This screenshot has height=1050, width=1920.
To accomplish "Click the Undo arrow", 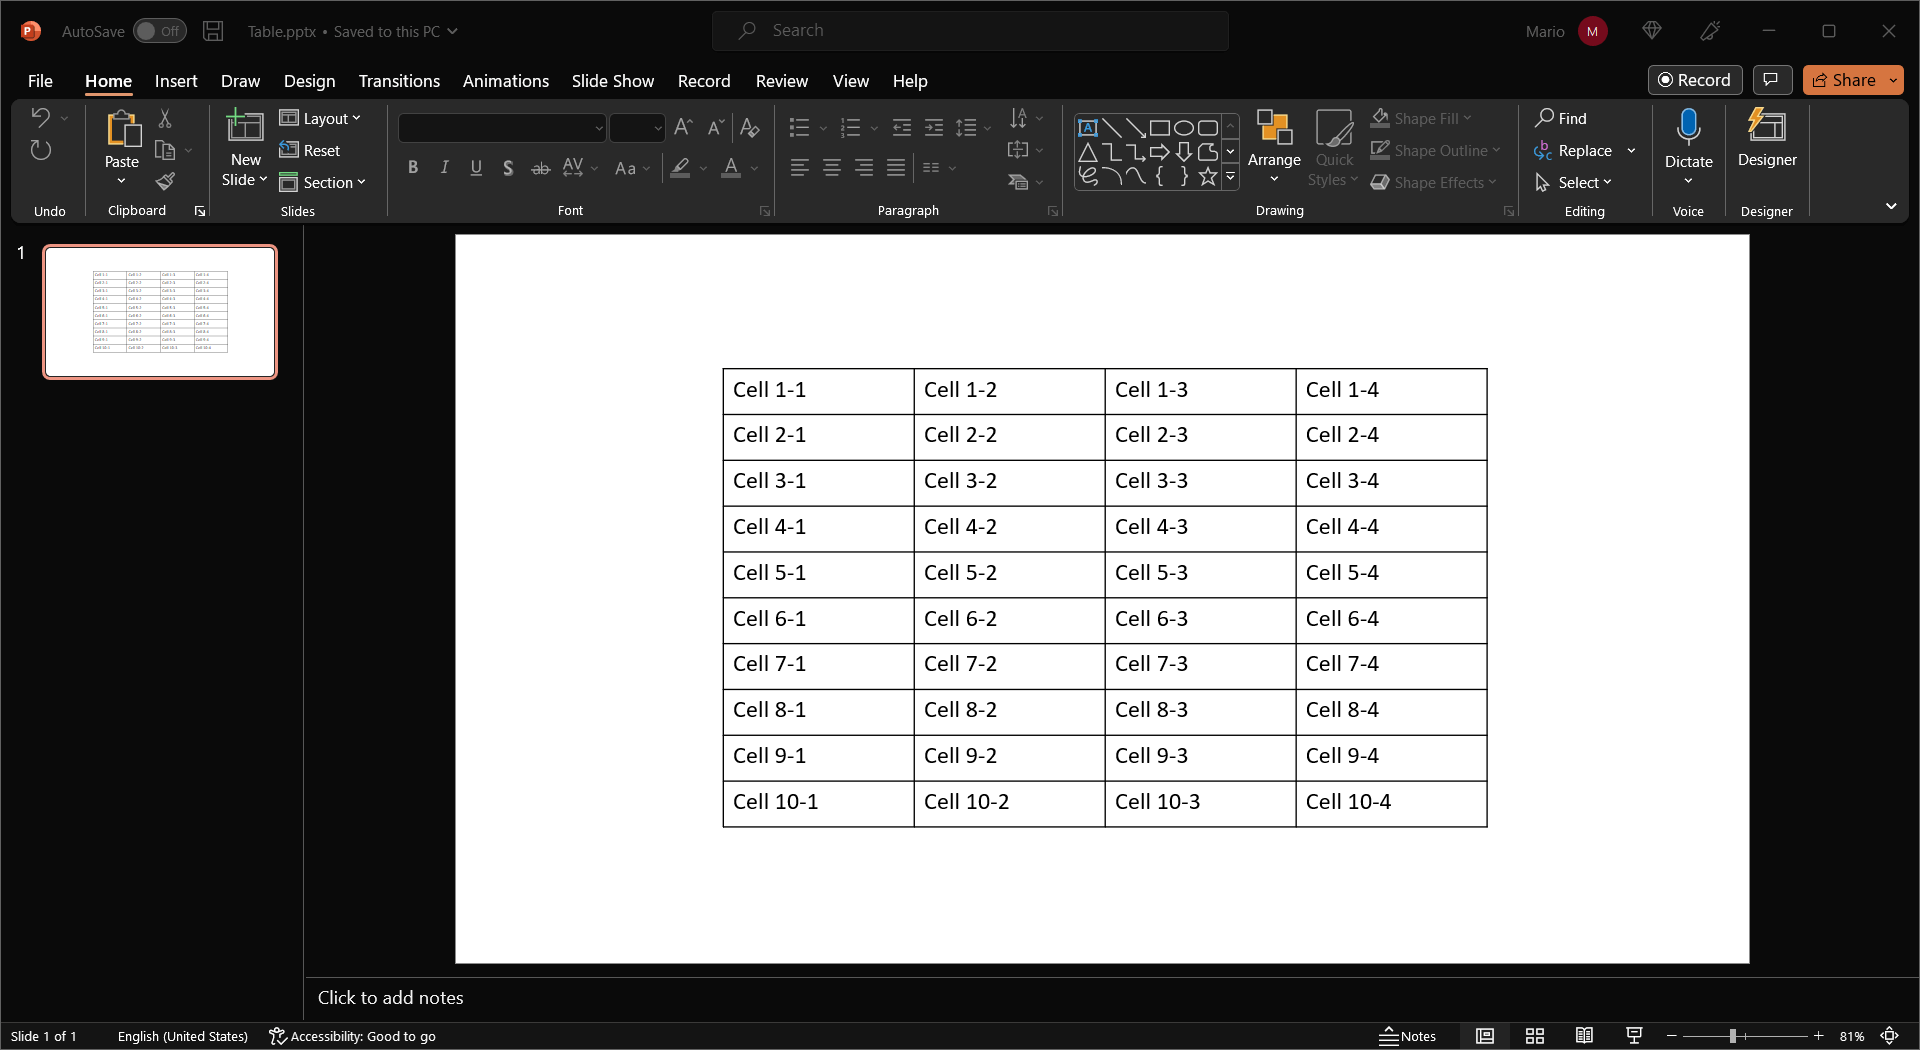I will [x=40, y=117].
